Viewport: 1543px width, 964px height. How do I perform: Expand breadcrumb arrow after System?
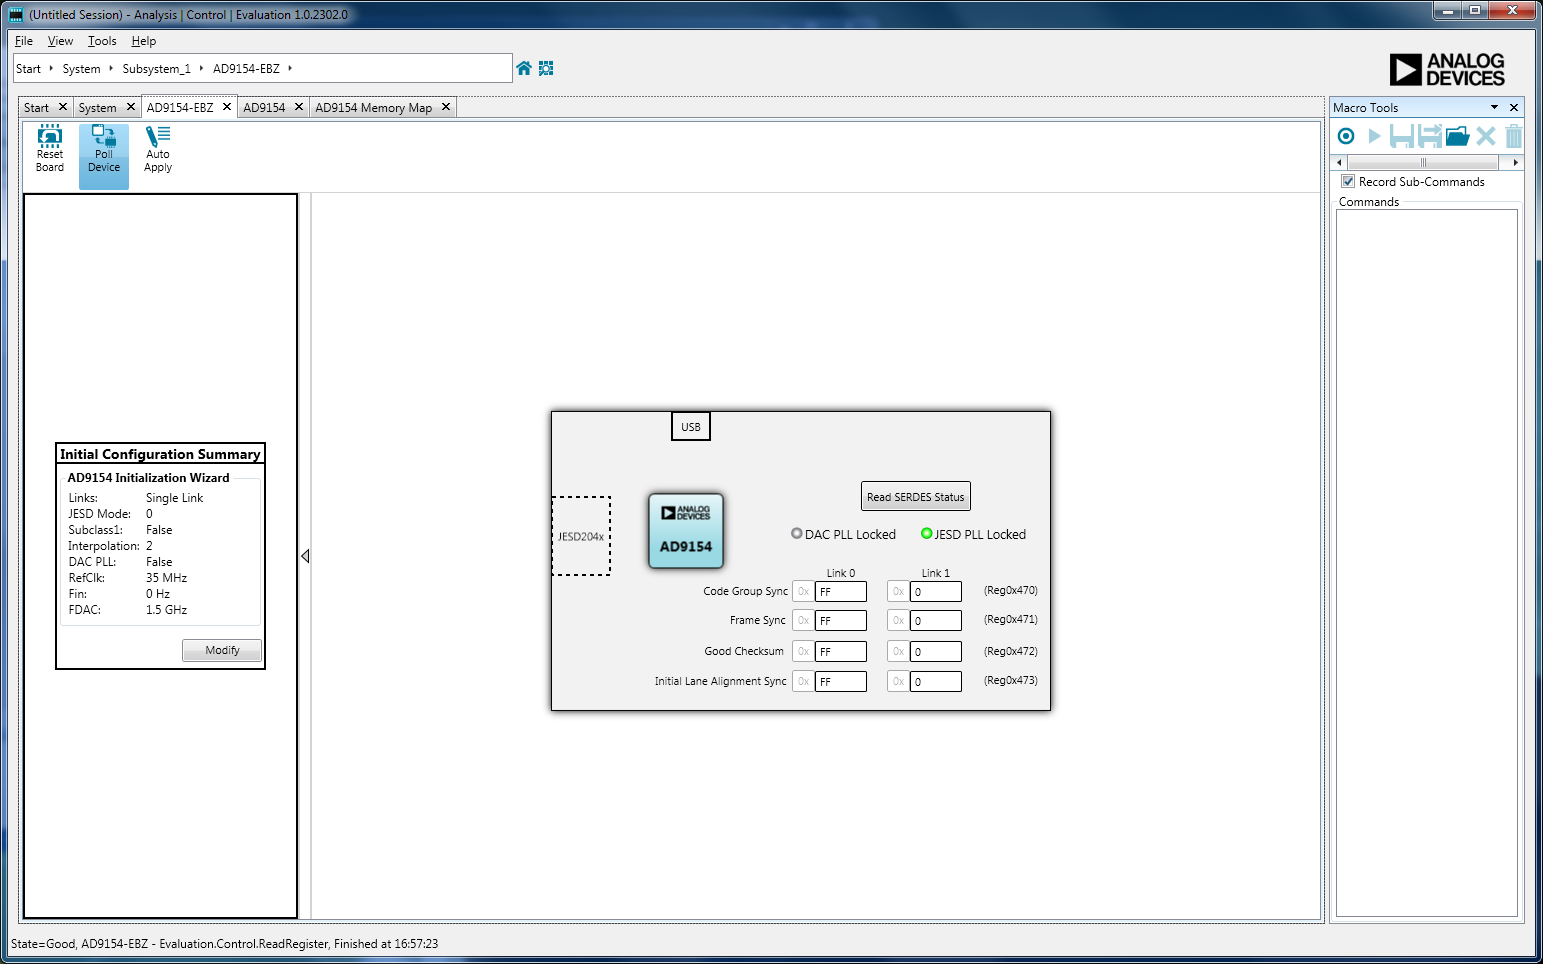[x=111, y=68]
